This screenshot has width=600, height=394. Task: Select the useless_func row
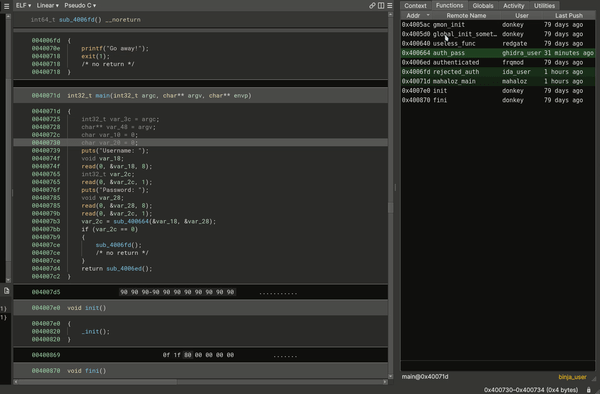[498, 44]
